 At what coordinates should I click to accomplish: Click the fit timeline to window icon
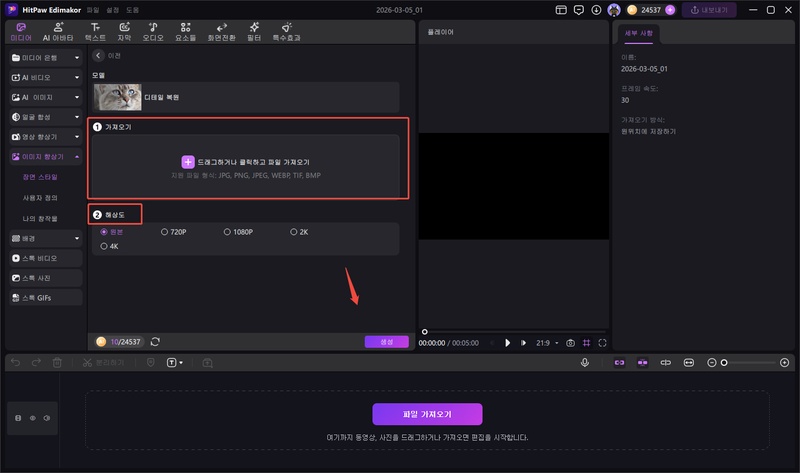tap(689, 362)
